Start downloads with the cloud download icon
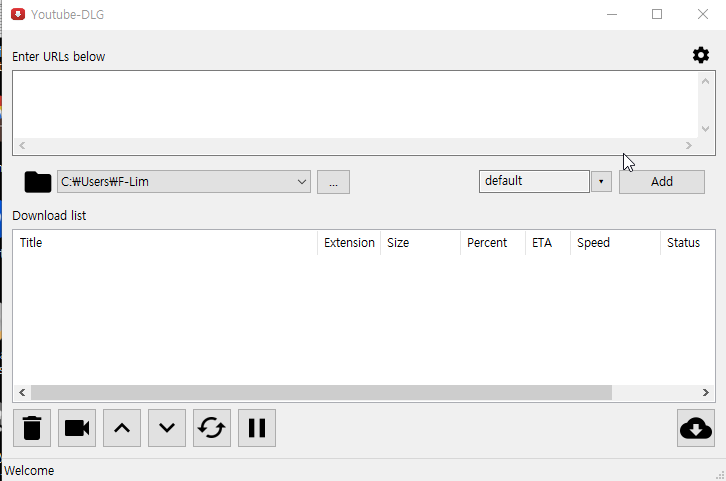This screenshot has width=726, height=481. coord(696,428)
